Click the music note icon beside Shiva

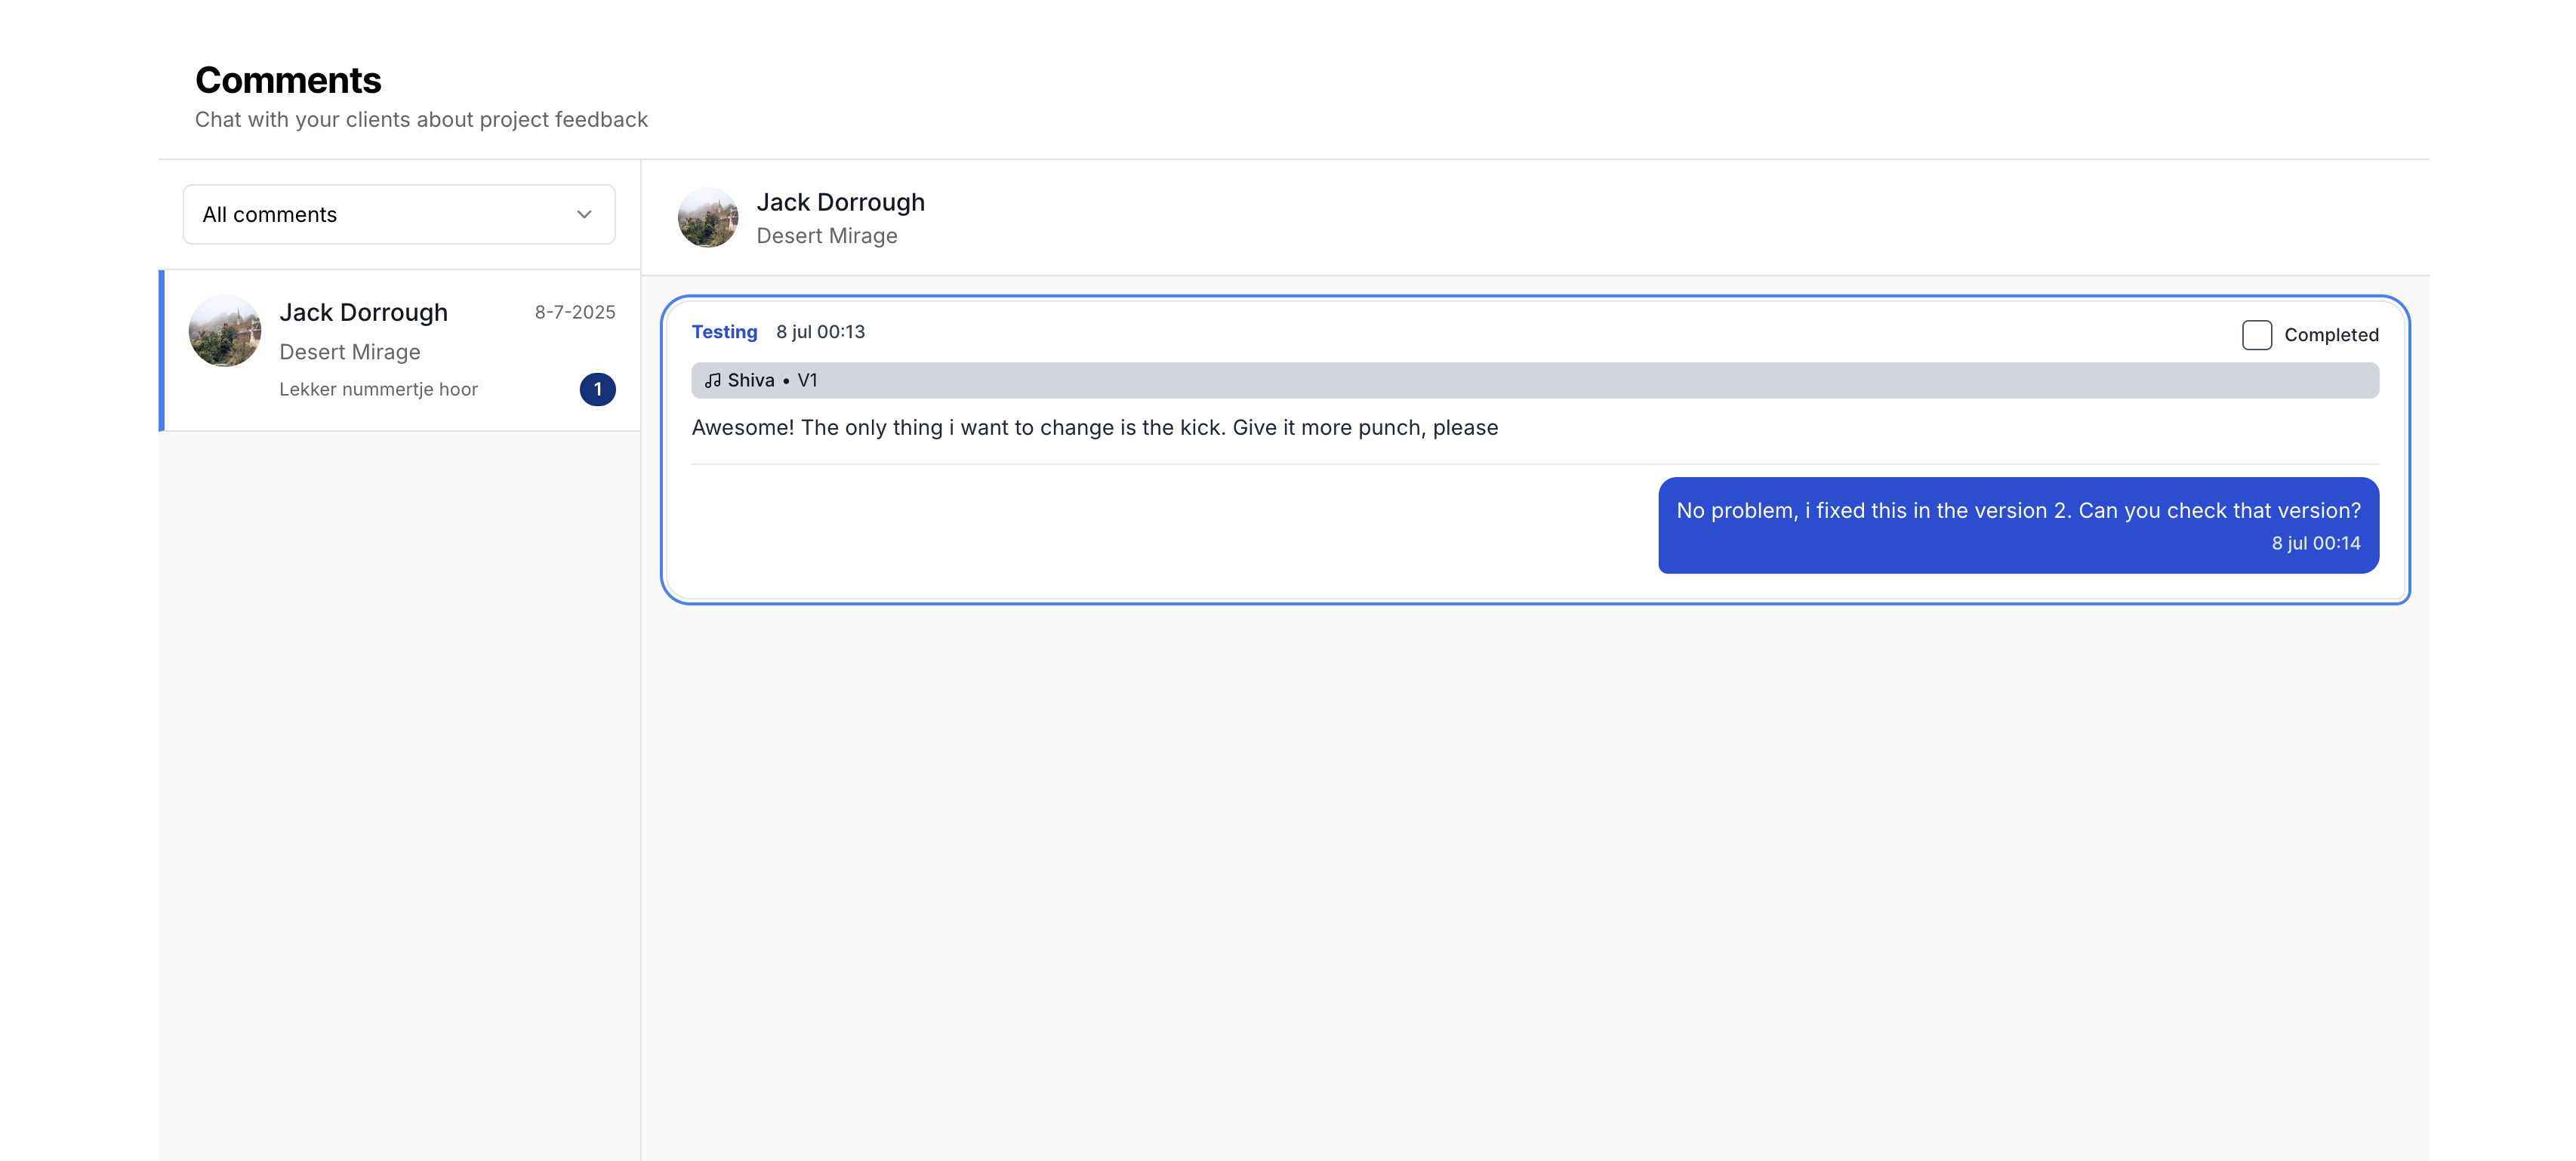712,380
